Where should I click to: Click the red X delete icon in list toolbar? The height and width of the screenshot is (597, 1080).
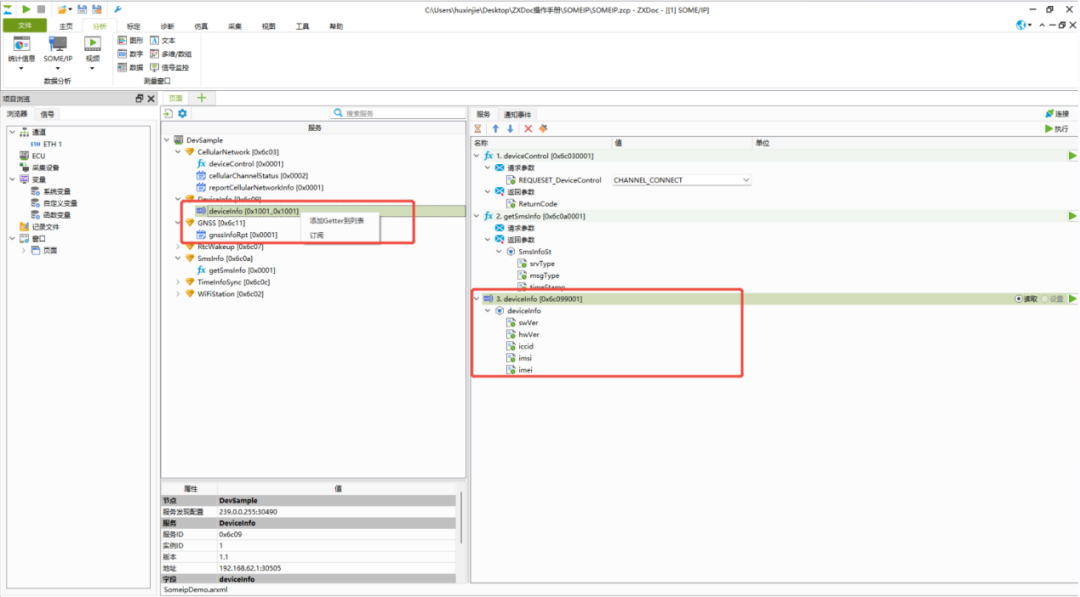(528, 129)
